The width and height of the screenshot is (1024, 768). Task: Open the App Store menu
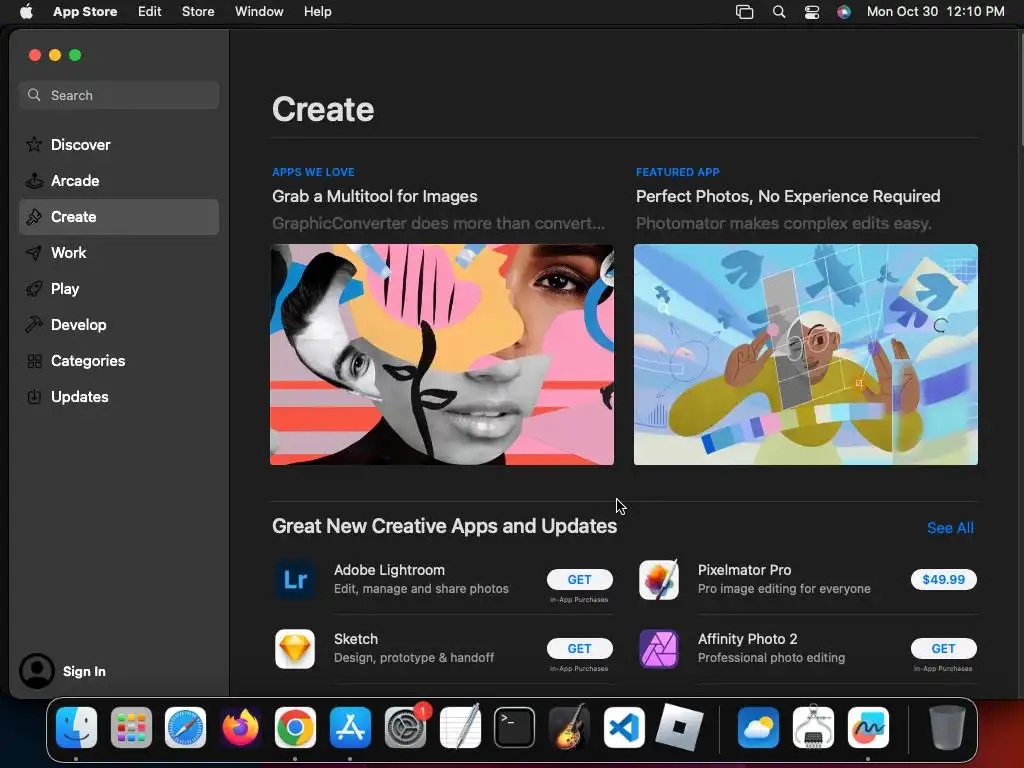(x=85, y=11)
